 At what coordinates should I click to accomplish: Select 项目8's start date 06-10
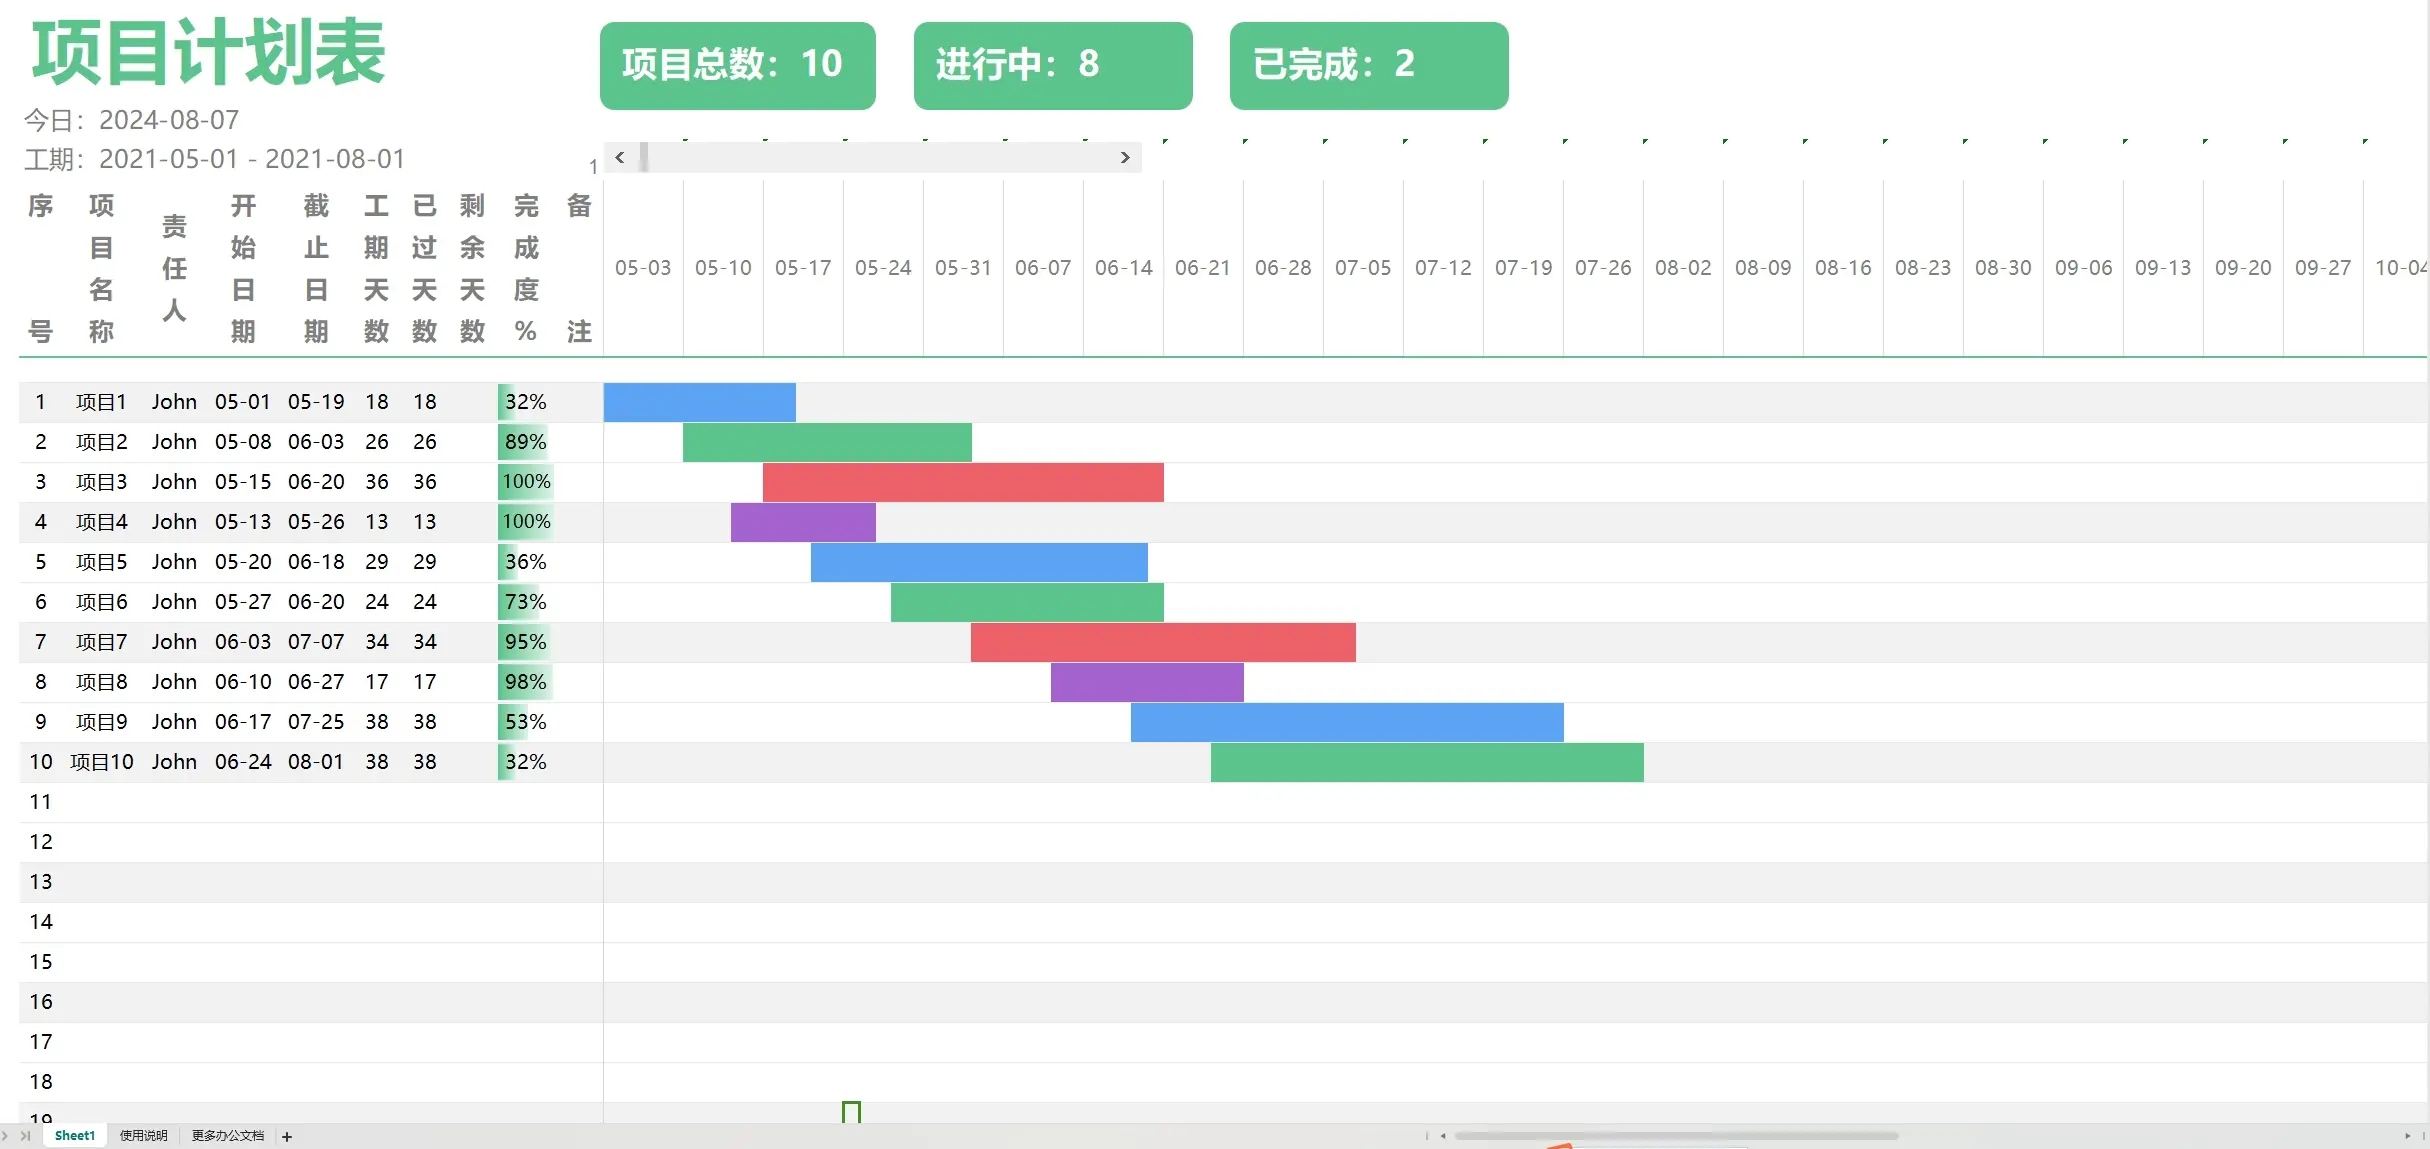[243, 682]
